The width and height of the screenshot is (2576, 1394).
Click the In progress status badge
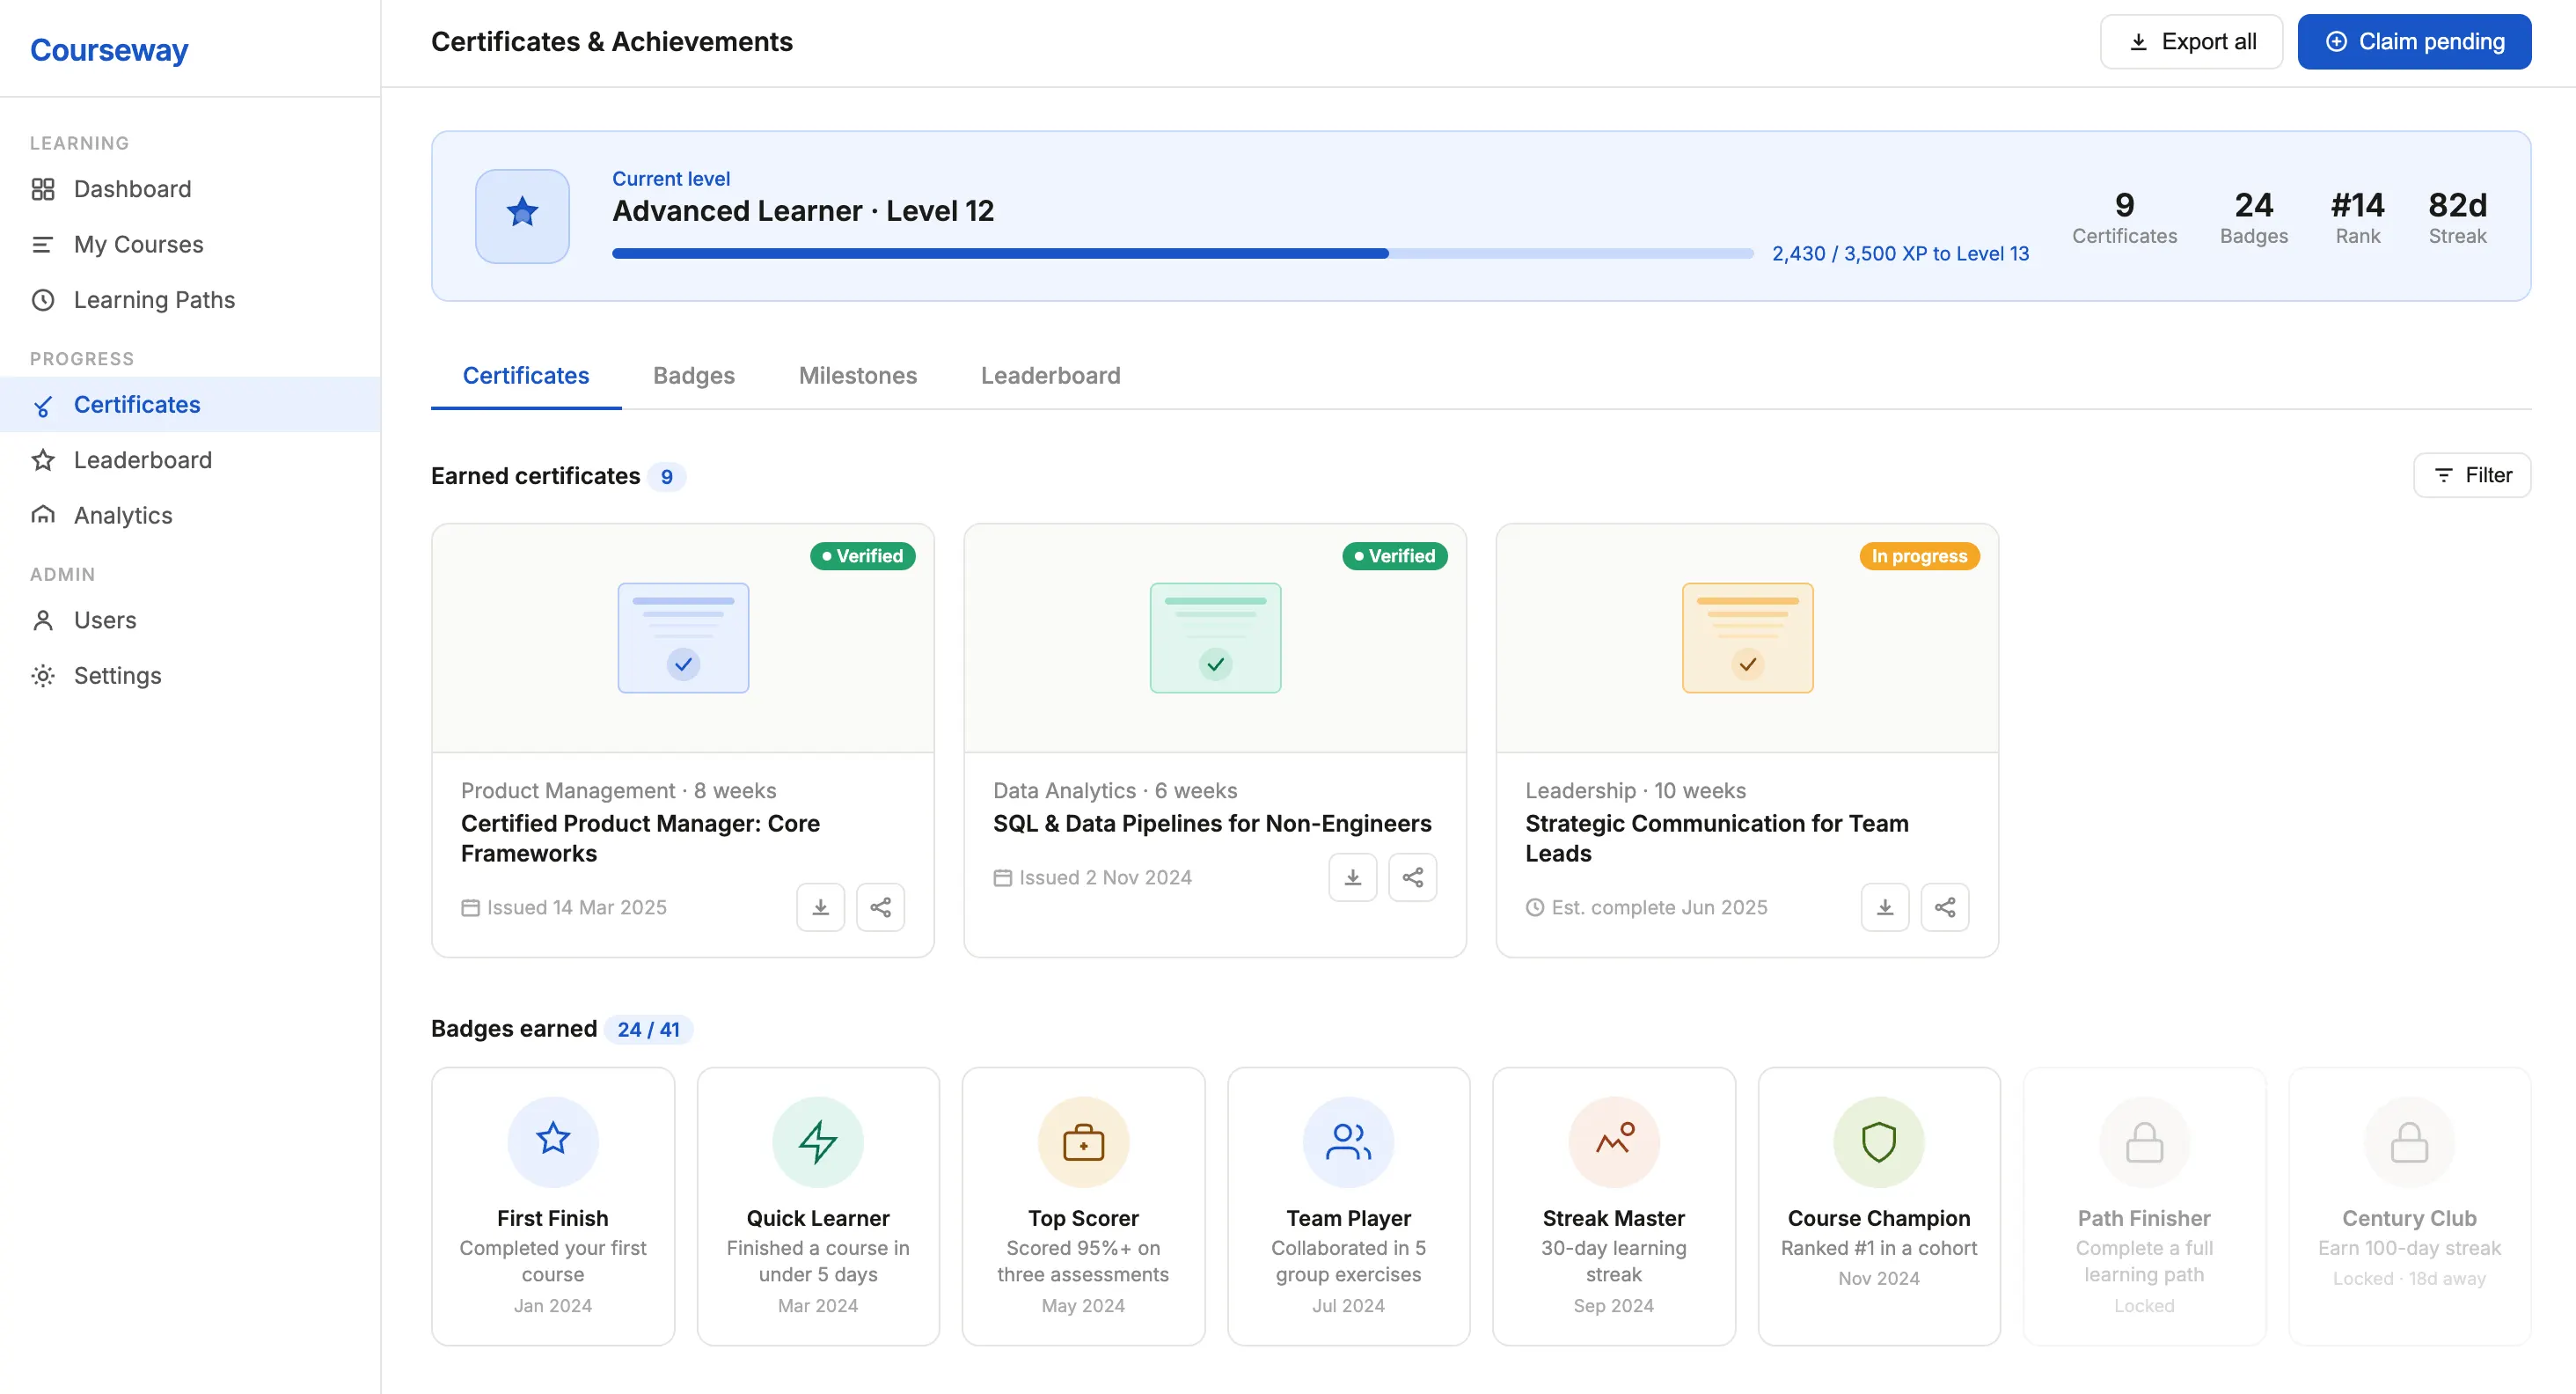1919,556
